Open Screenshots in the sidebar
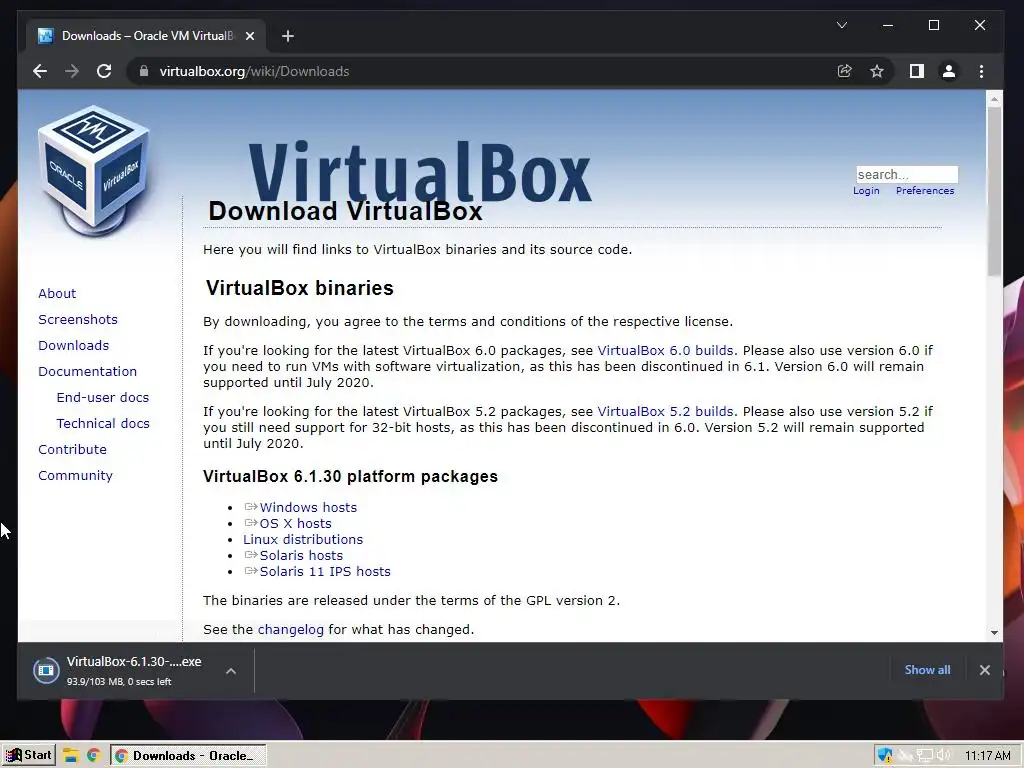The image size is (1024, 768). (78, 319)
